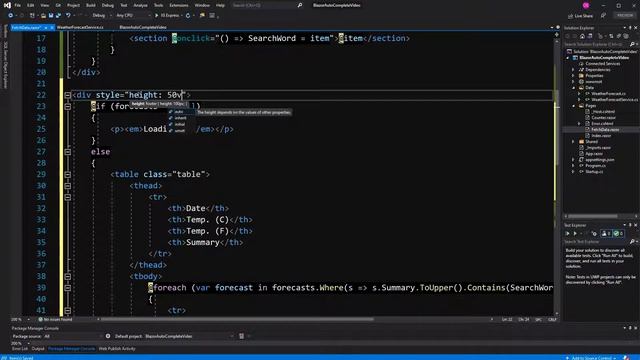Switch to the WeatherForecastService.cs tab
The height and width of the screenshot is (360, 640).
click(80, 27)
